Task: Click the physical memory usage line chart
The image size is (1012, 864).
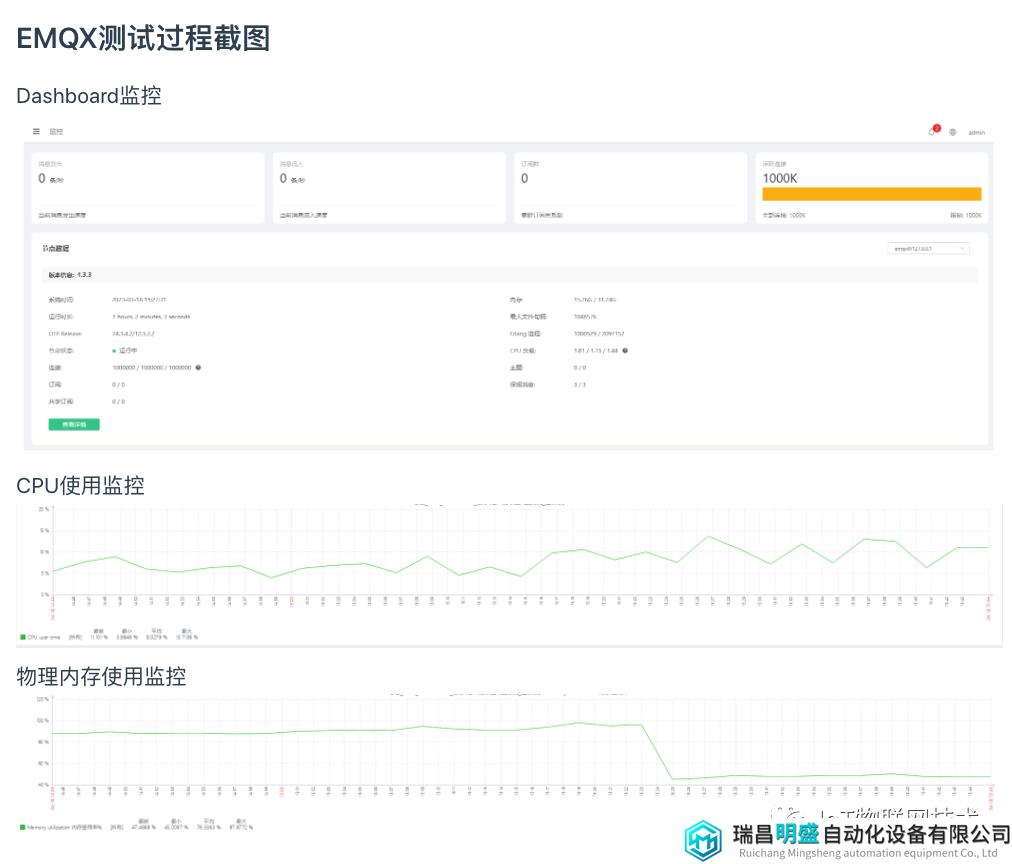Action: tap(521, 742)
